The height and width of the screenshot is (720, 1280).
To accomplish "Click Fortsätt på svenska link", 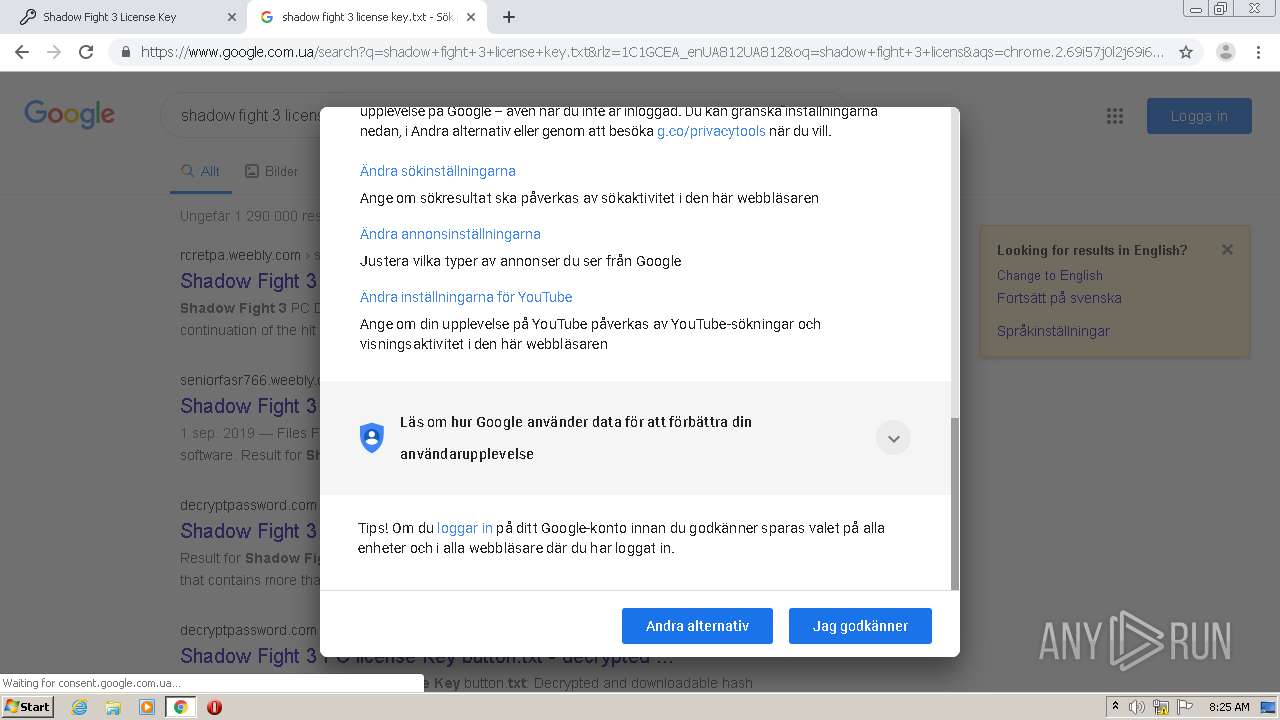I will point(1059,298).
